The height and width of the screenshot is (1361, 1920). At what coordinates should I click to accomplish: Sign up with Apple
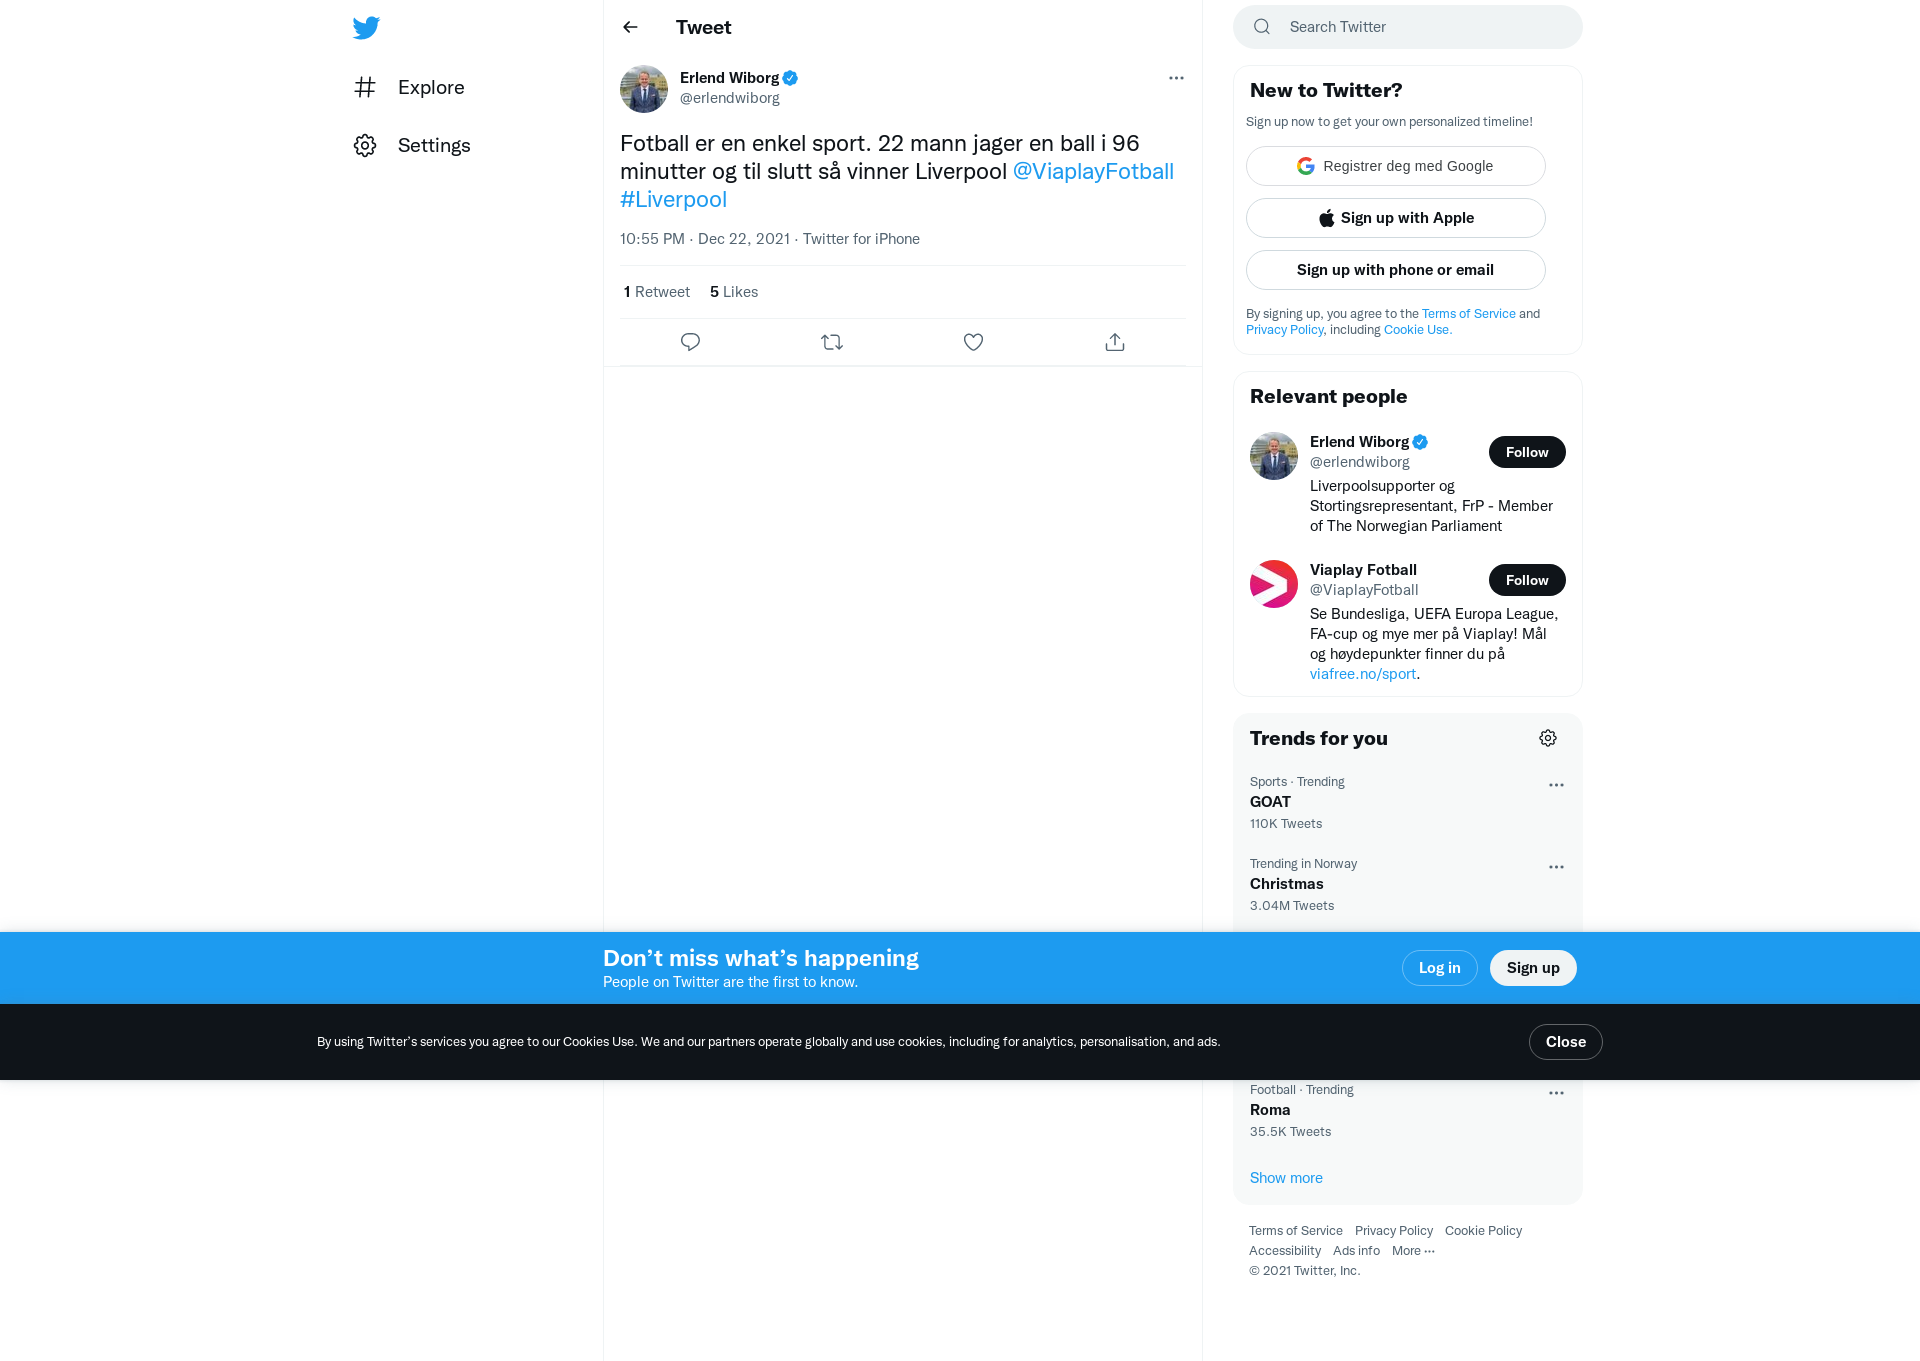pyautogui.click(x=1396, y=218)
